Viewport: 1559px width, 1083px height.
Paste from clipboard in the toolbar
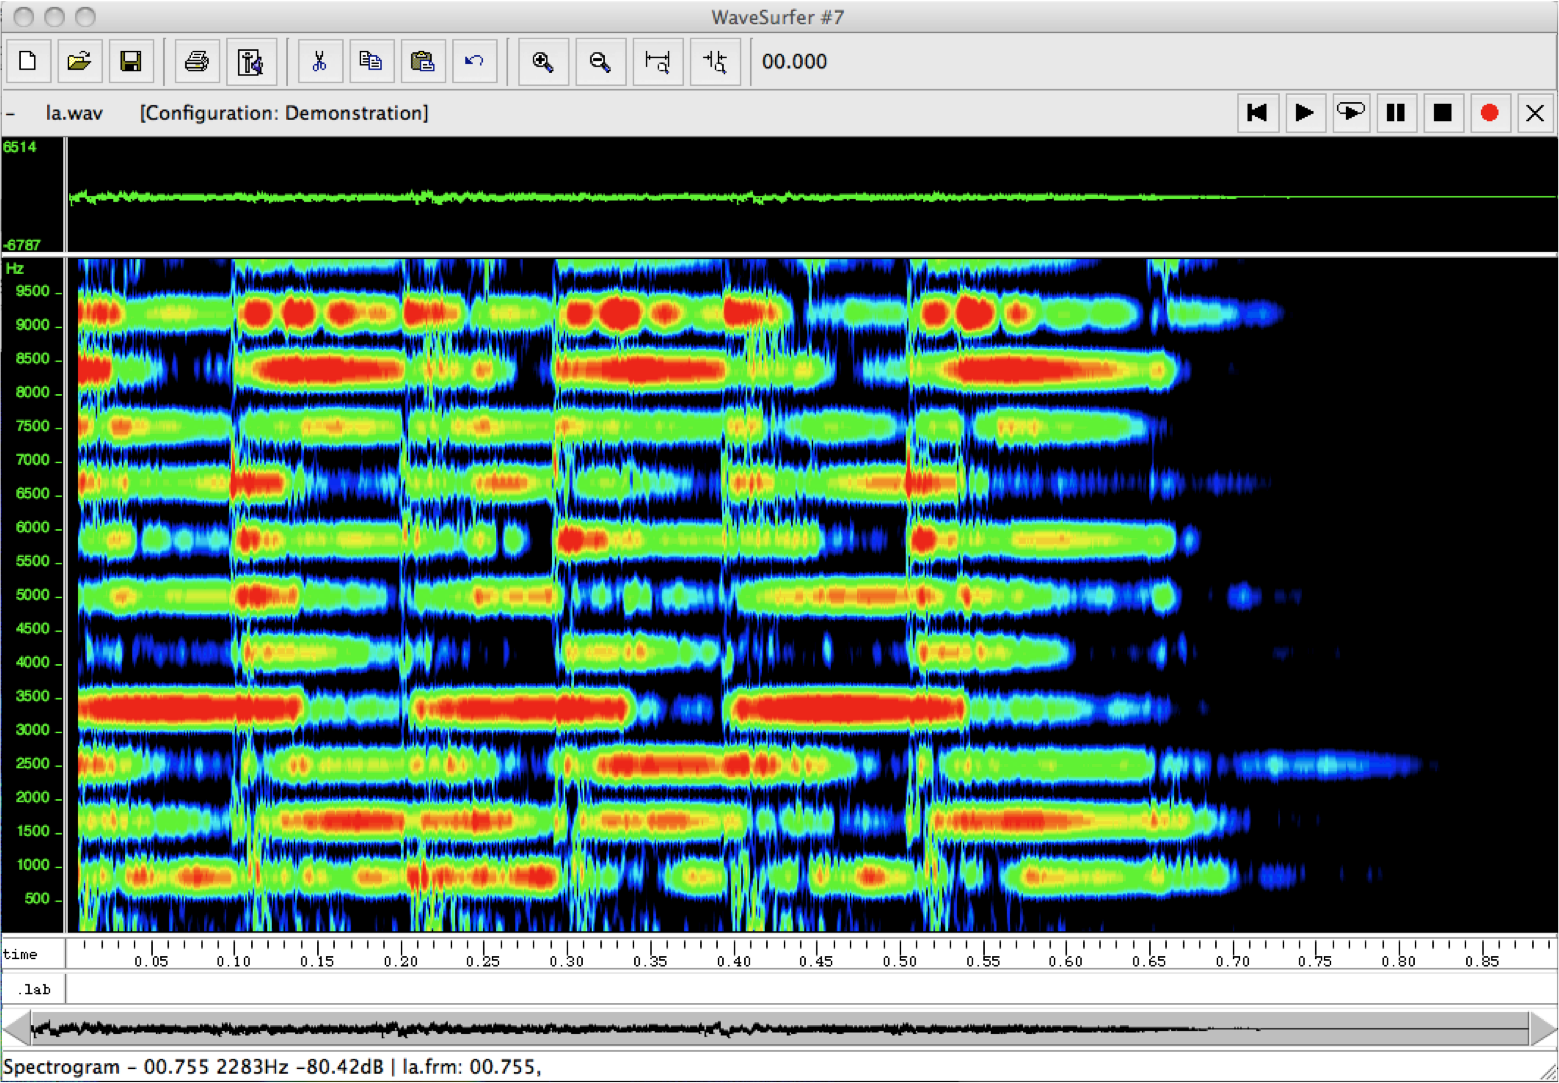point(422,62)
